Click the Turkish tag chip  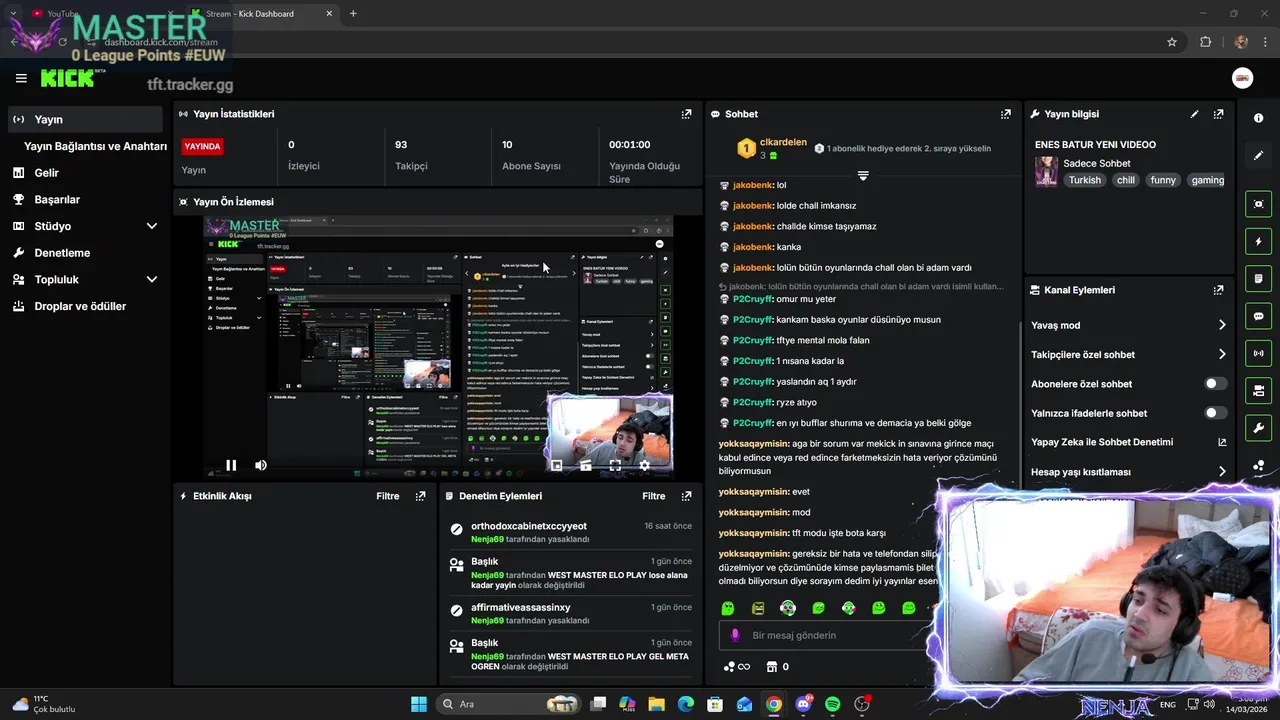coord(1084,180)
